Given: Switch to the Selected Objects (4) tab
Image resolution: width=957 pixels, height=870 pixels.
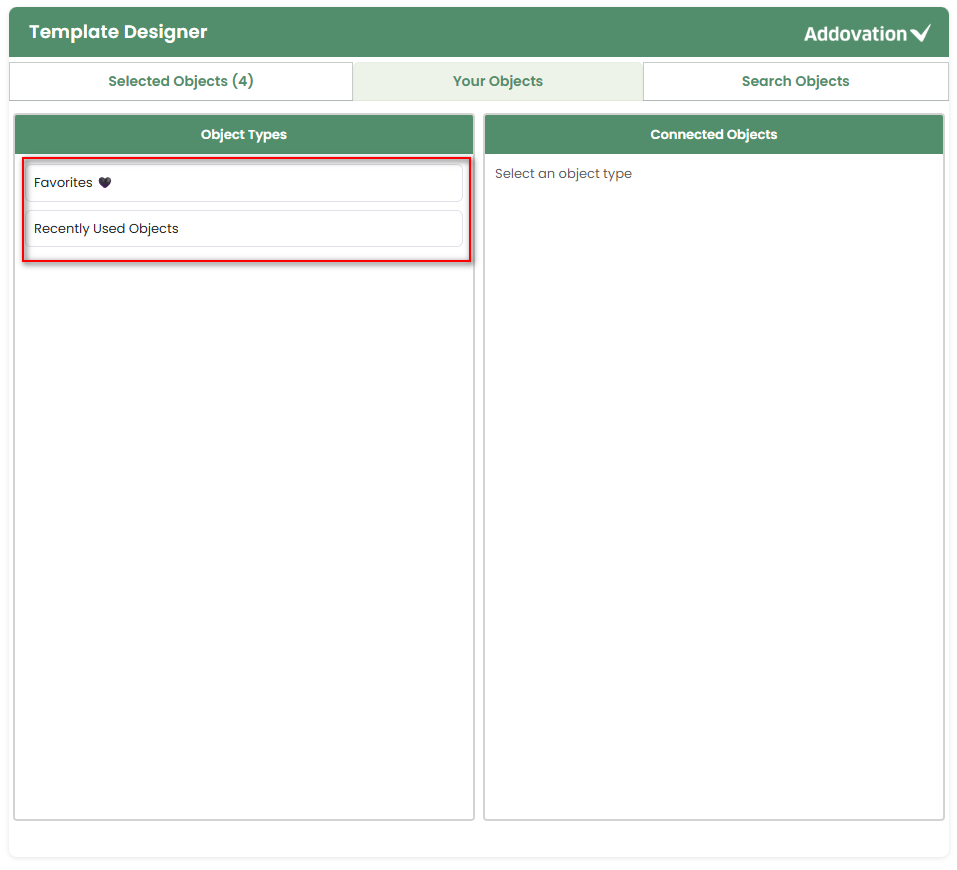Looking at the screenshot, I should pyautogui.click(x=181, y=81).
